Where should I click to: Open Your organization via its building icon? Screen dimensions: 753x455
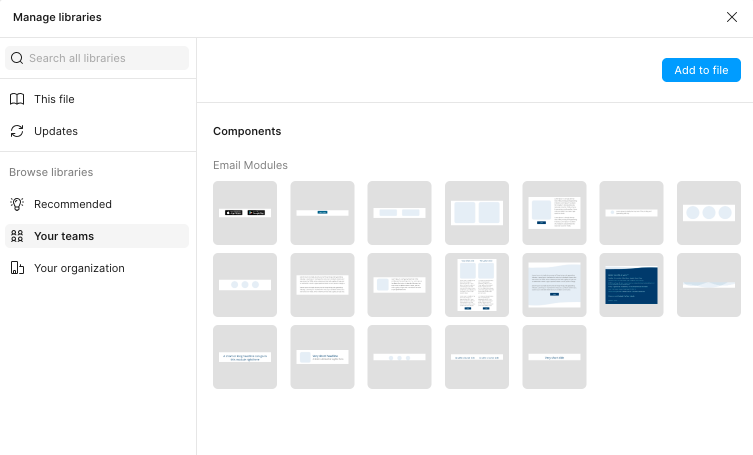point(17,268)
